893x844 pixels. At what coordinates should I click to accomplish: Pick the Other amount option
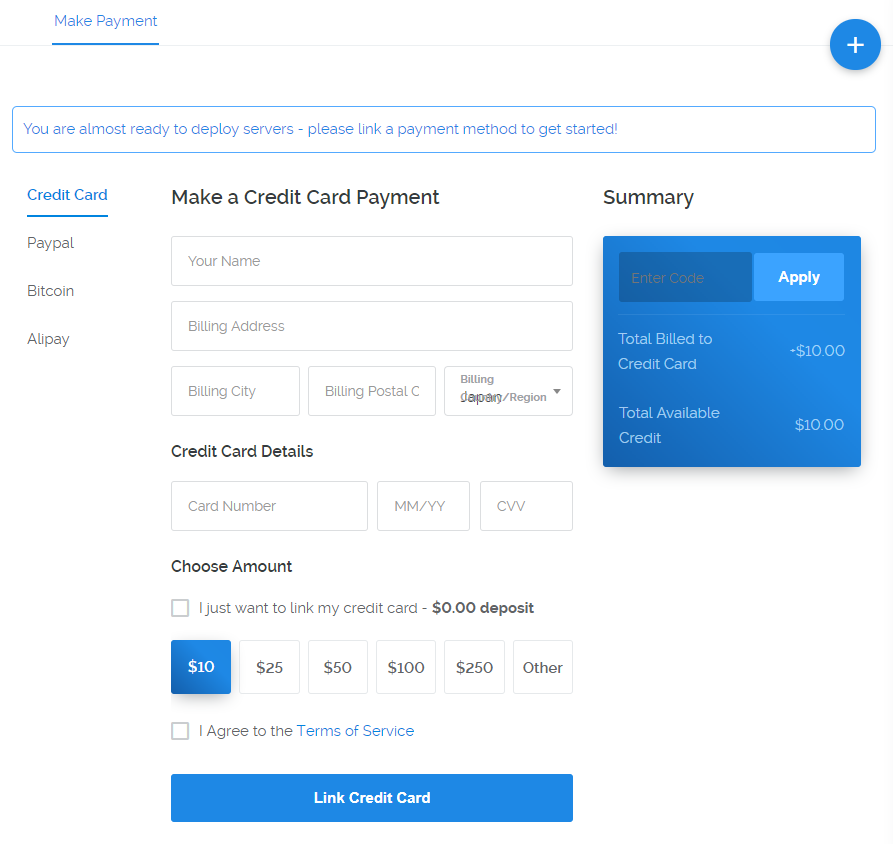tap(542, 667)
